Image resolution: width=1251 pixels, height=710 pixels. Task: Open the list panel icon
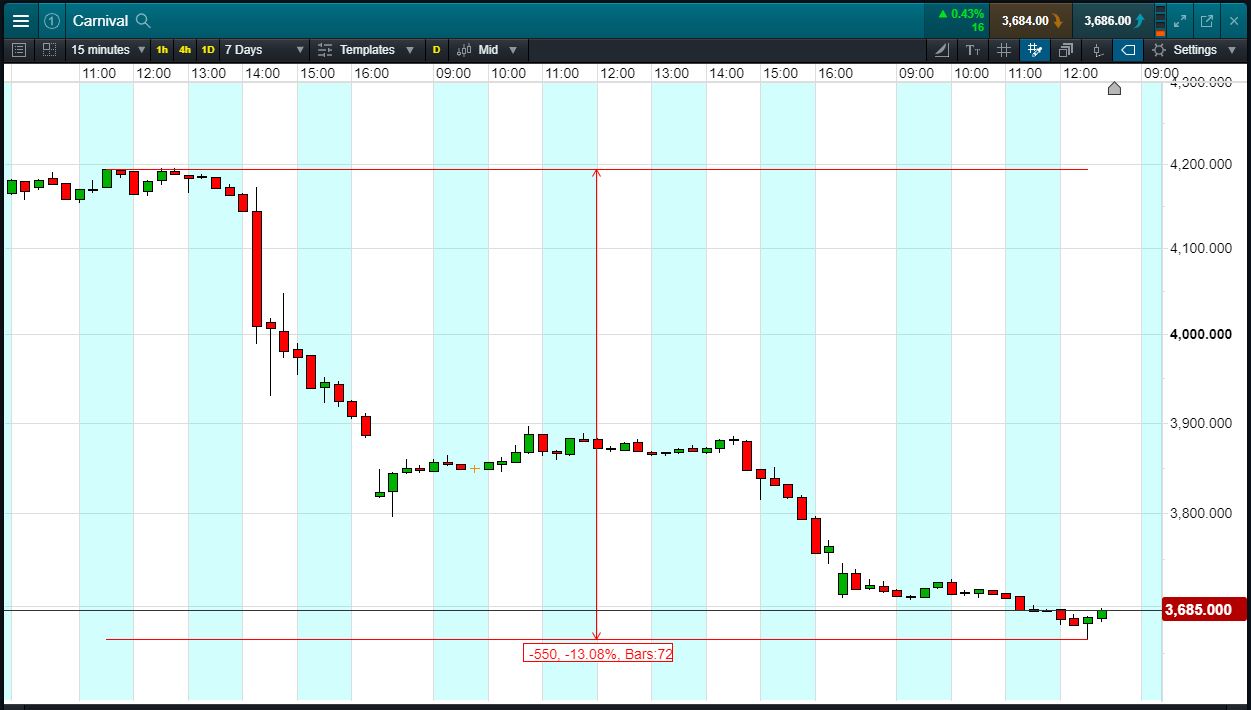pos(19,49)
